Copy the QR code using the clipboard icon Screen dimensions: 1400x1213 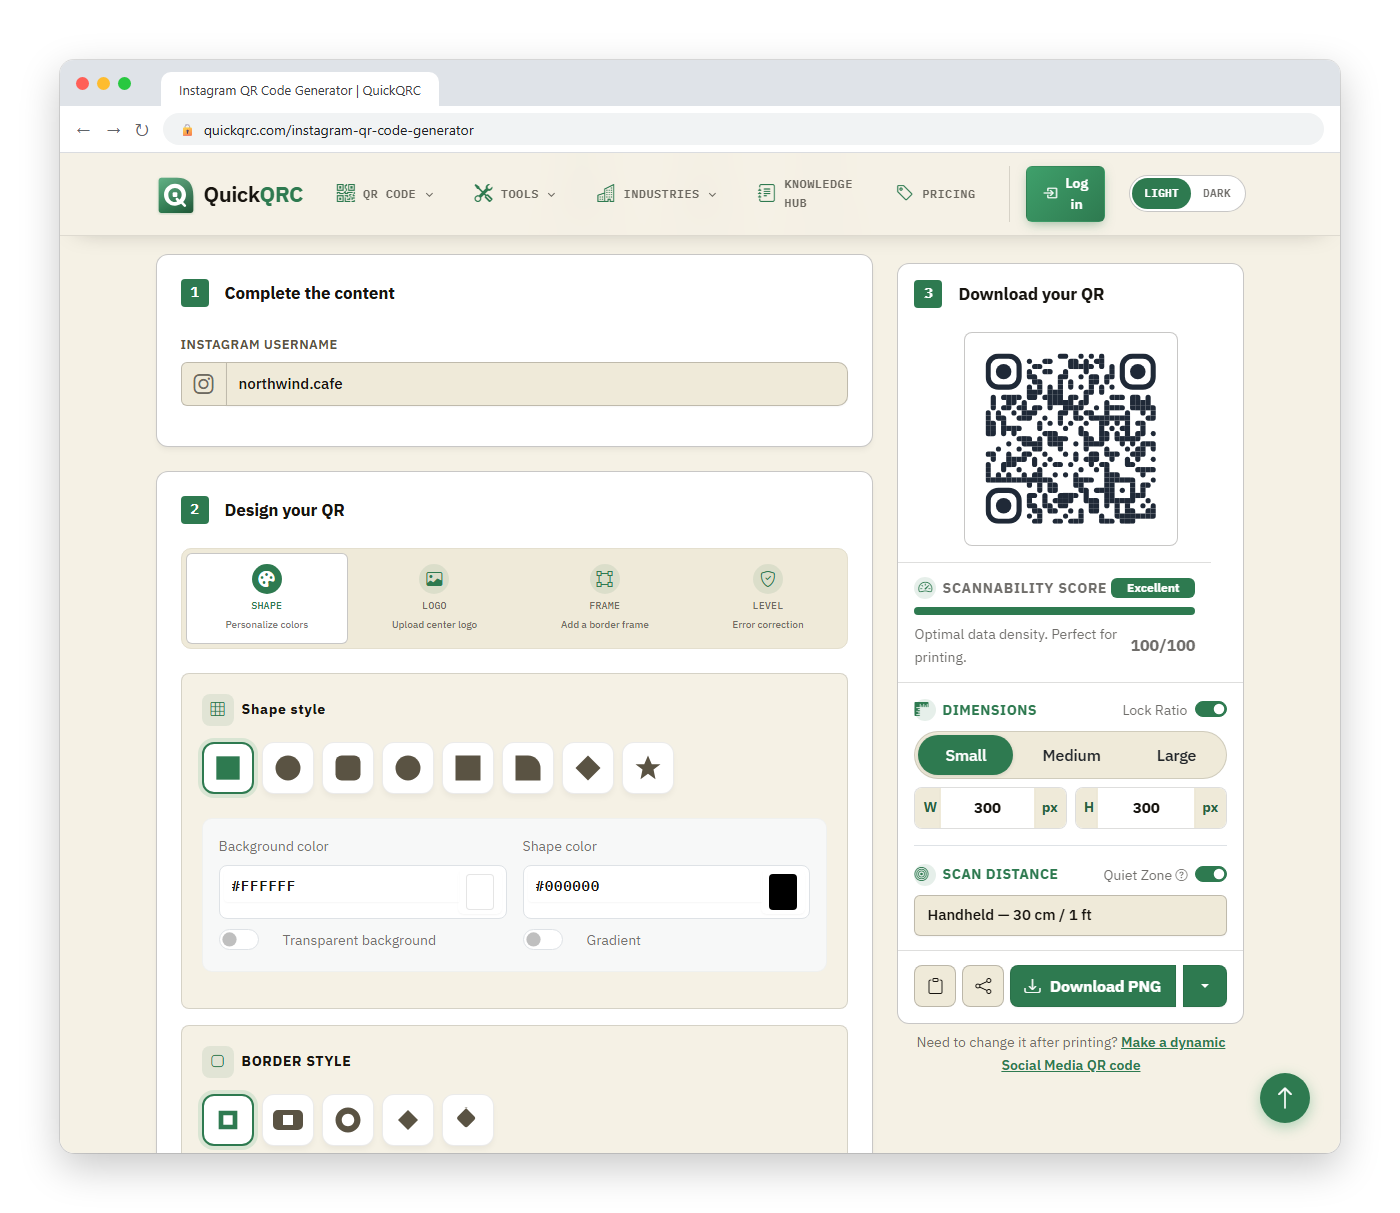point(935,986)
